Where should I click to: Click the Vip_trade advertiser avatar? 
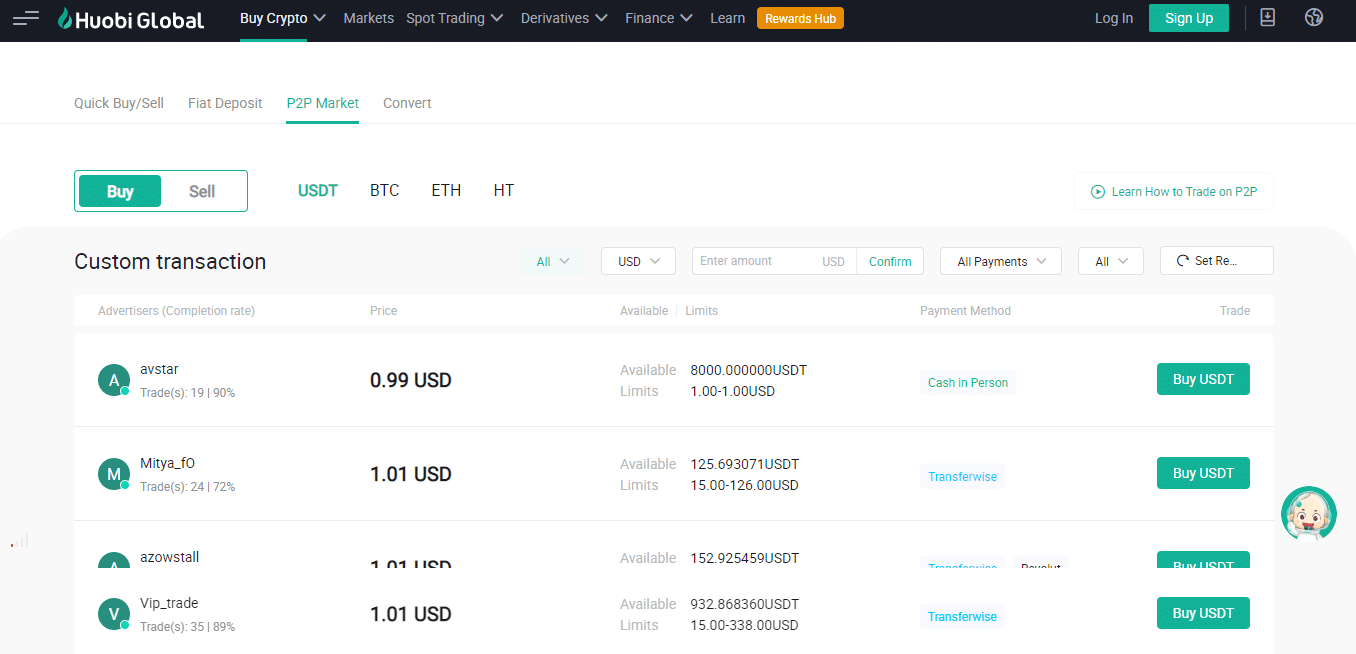tap(114, 614)
